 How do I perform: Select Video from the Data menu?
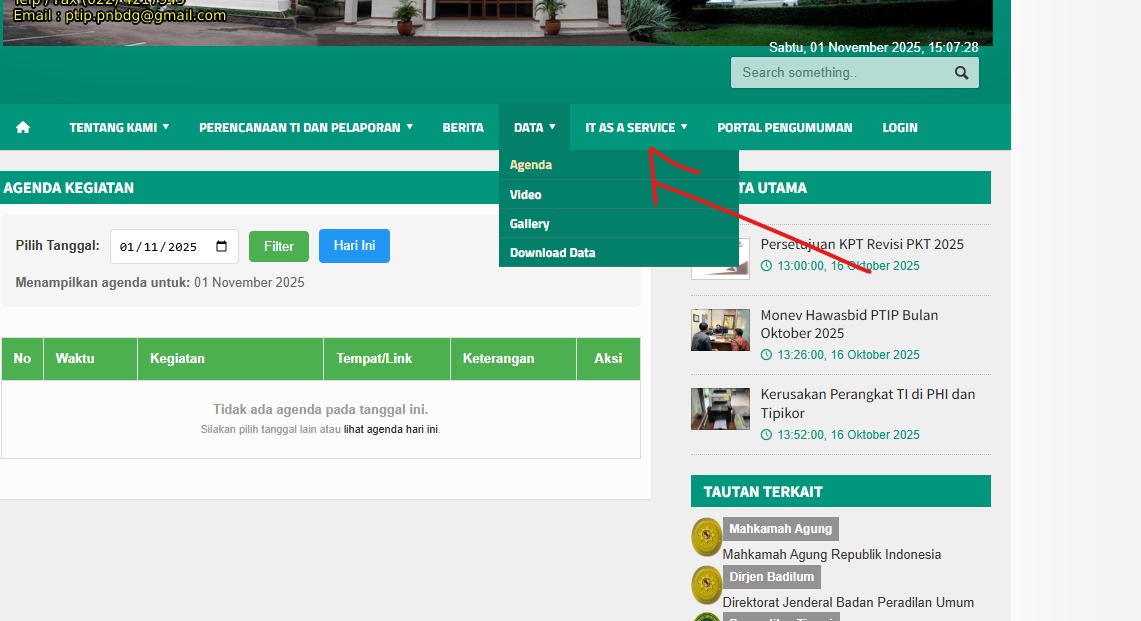526,195
